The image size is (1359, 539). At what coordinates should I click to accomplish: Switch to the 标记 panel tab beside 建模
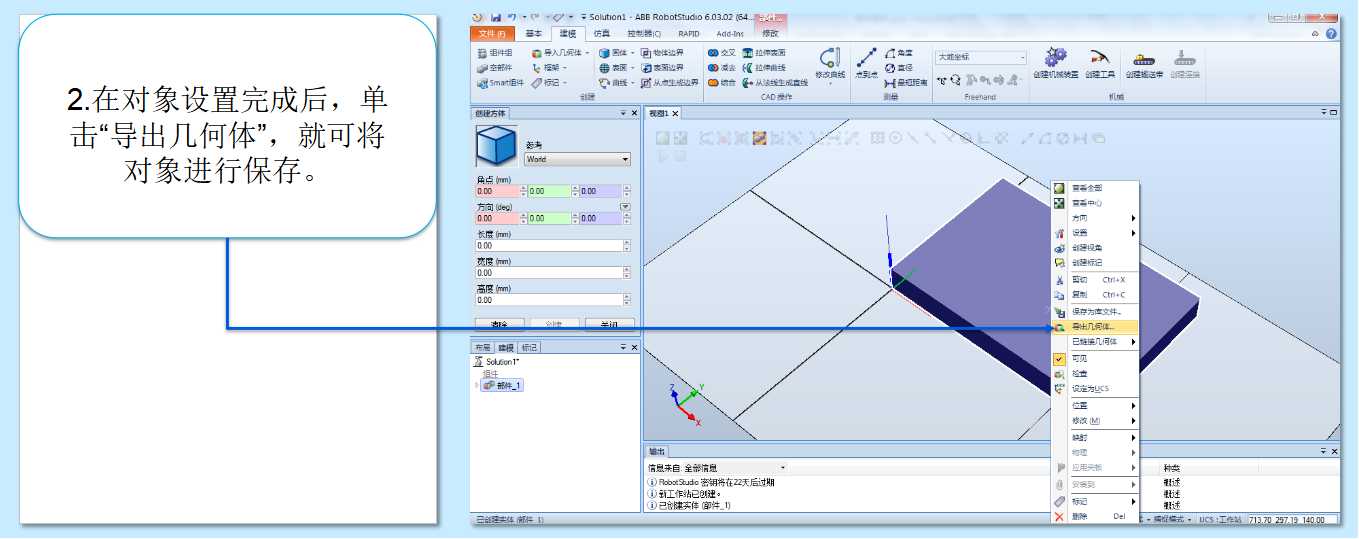[529, 347]
